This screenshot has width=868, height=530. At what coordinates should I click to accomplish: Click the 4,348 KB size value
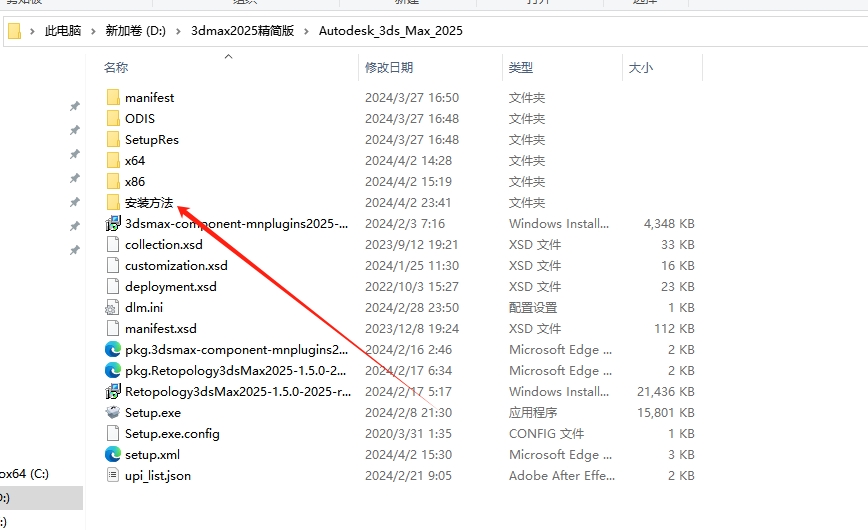pyautogui.click(x=669, y=224)
